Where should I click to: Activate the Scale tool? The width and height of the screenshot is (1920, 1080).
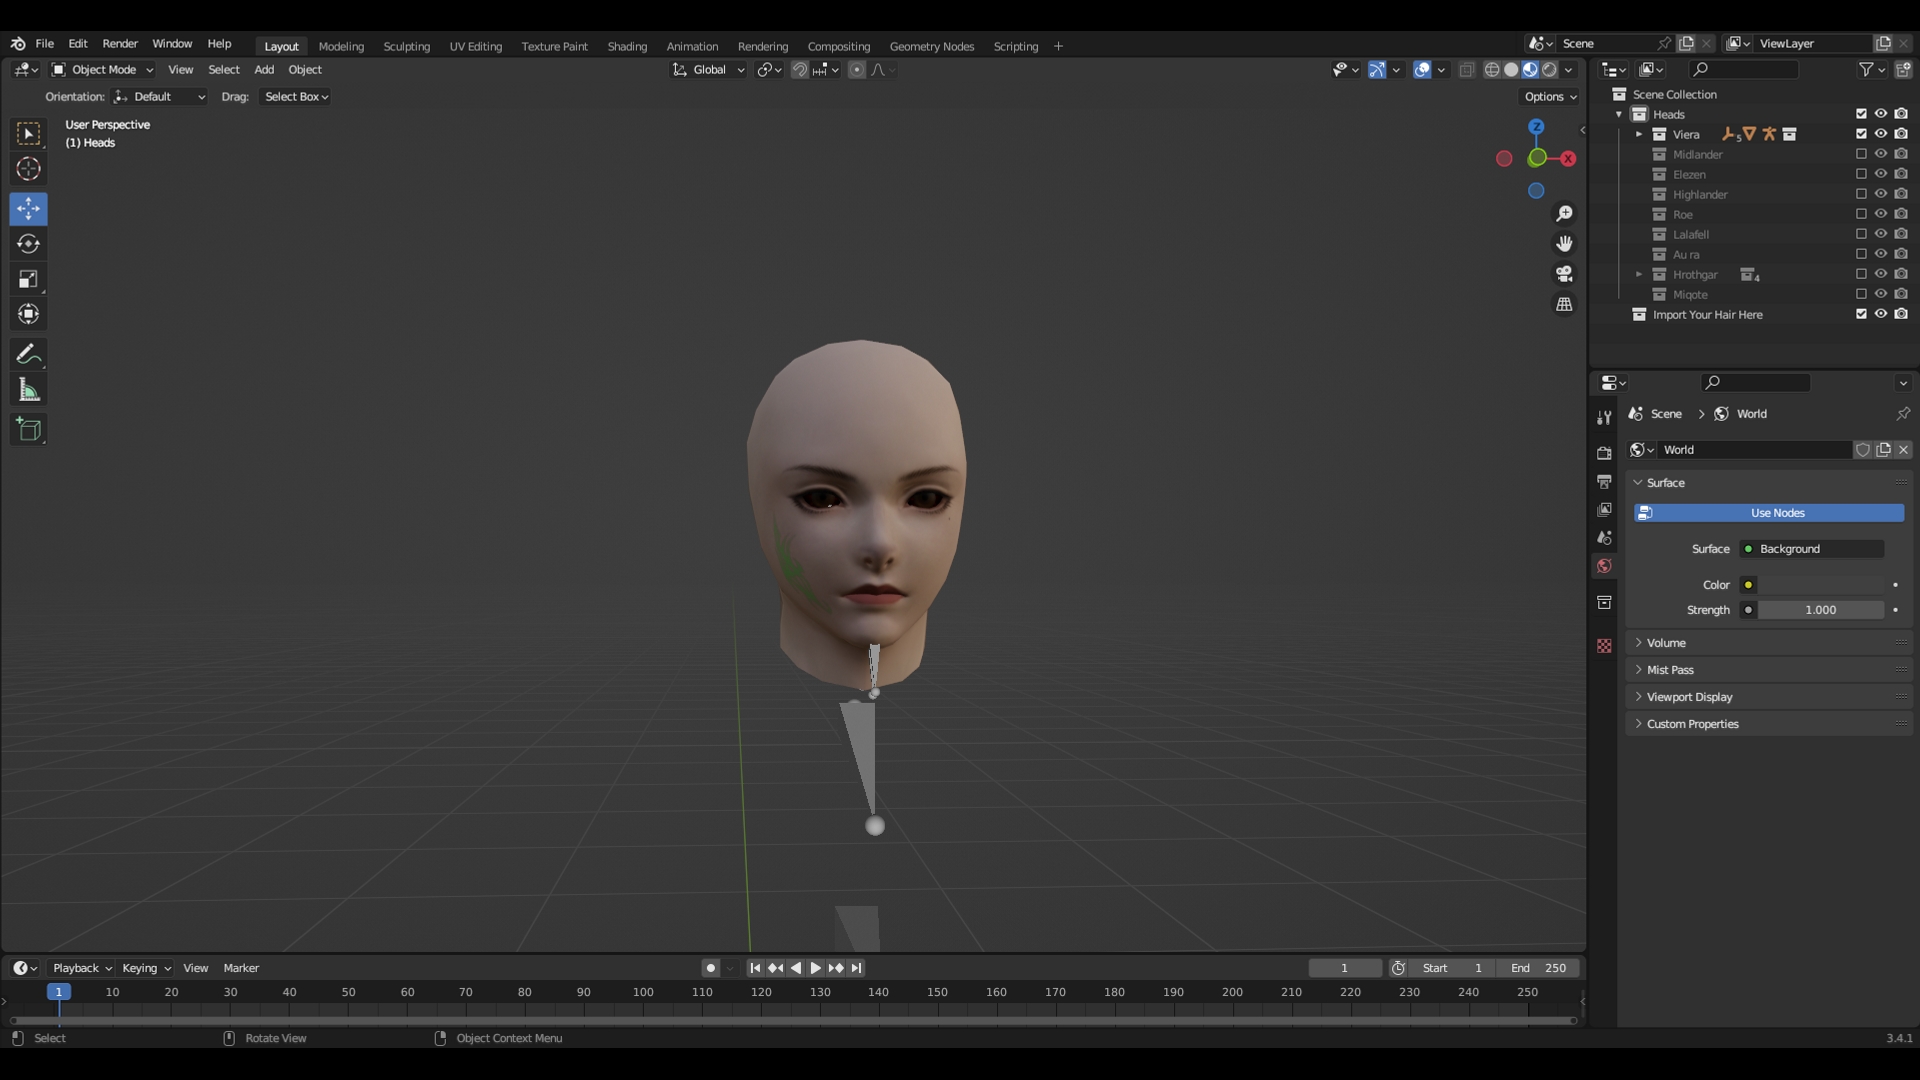[x=28, y=279]
